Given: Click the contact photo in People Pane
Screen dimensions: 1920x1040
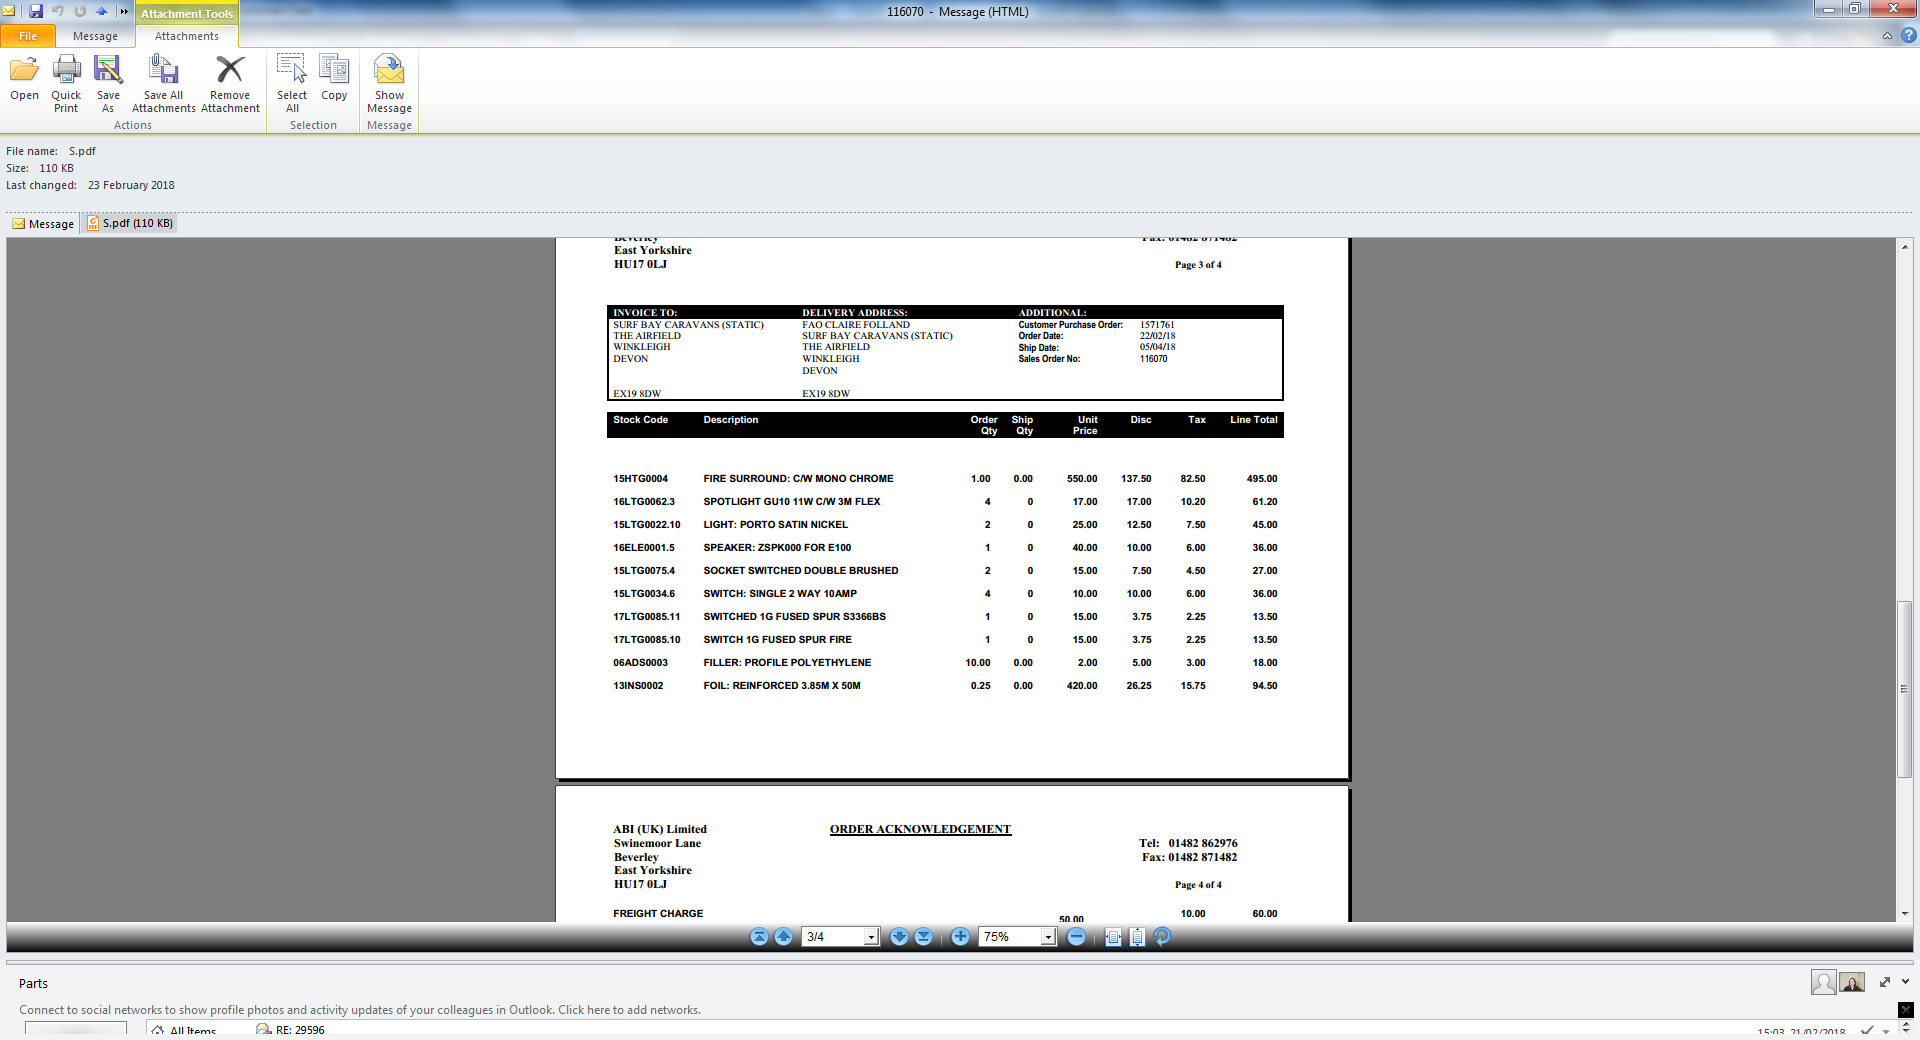Looking at the screenshot, I should (x=1852, y=983).
